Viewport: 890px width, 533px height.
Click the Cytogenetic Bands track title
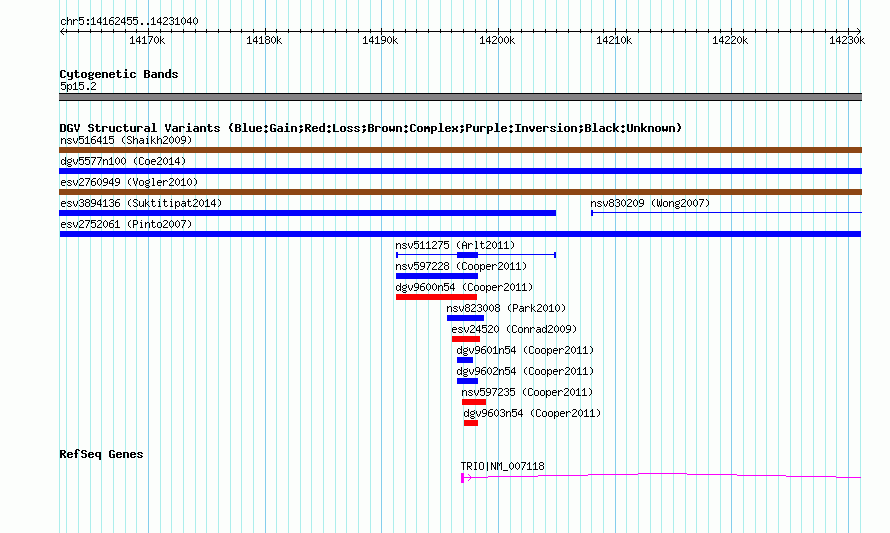pos(119,74)
